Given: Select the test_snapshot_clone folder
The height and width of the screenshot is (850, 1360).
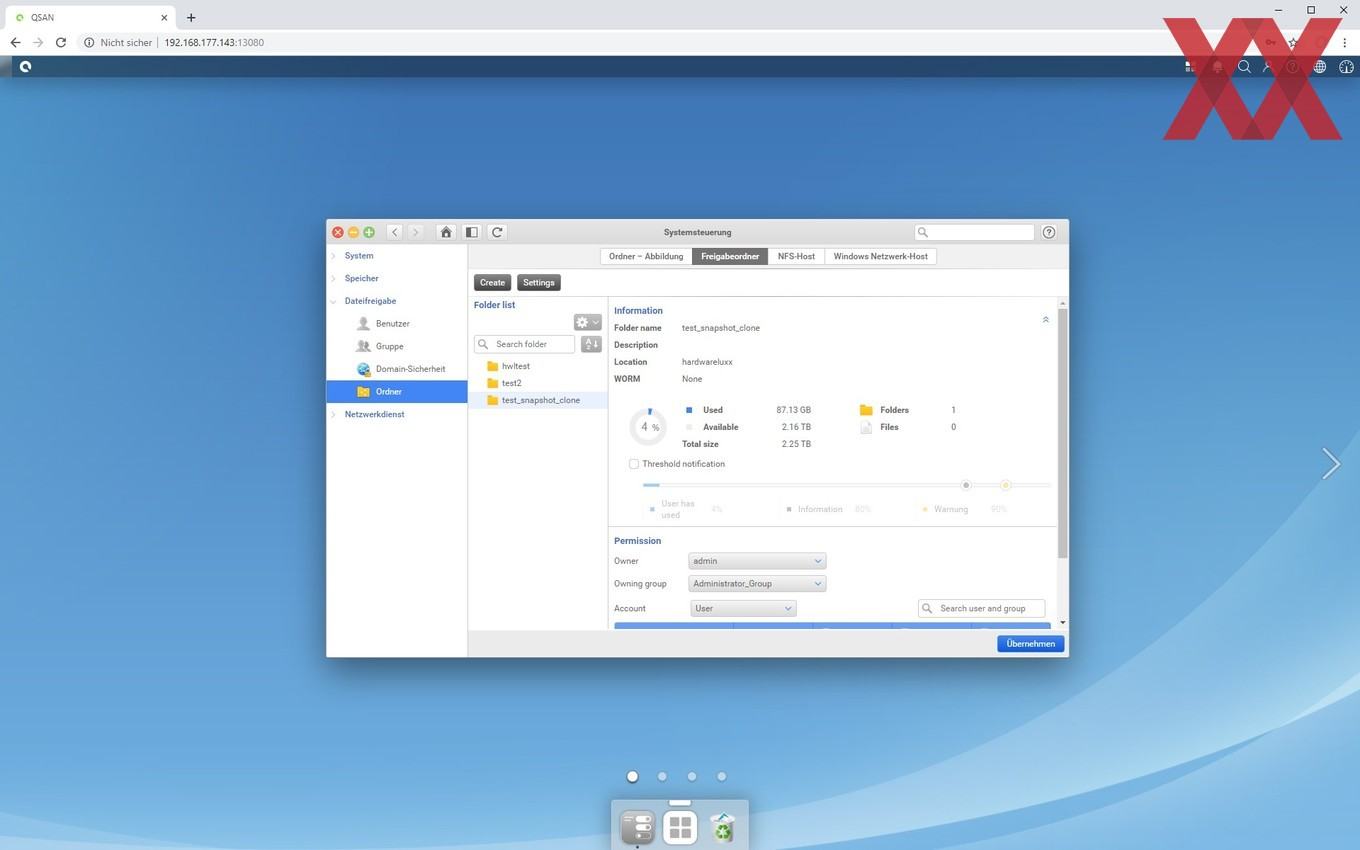Looking at the screenshot, I should (538, 400).
